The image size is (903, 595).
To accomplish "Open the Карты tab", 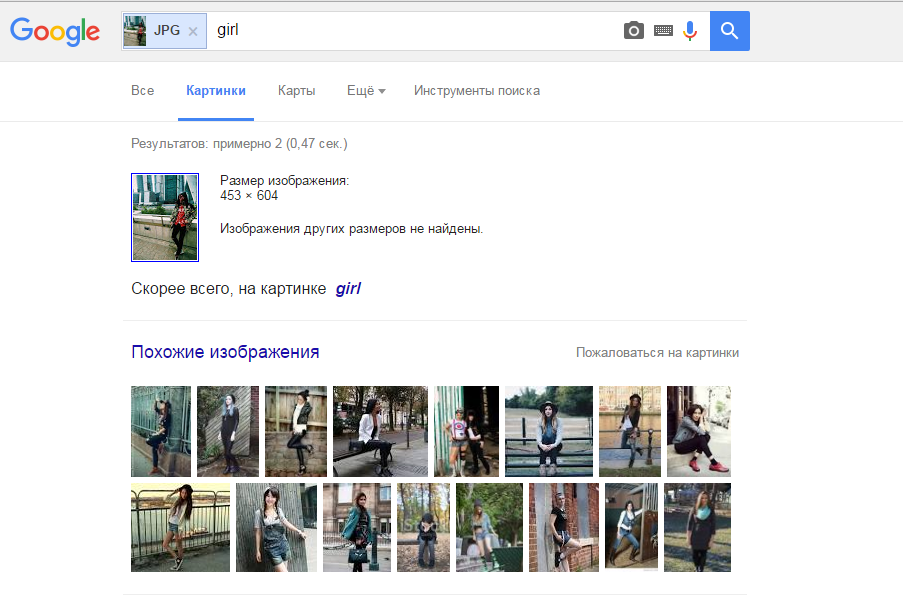I will (x=297, y=90).
